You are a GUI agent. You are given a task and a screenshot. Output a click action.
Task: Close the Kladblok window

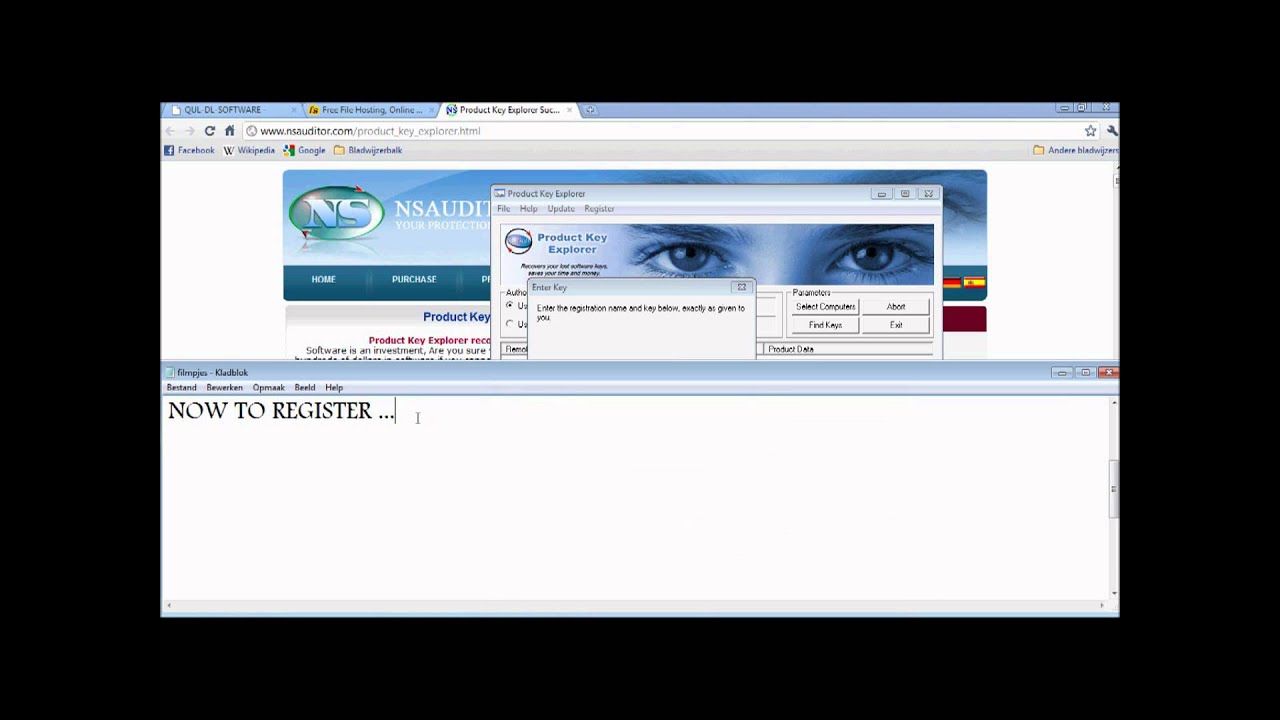[1107, 373]
